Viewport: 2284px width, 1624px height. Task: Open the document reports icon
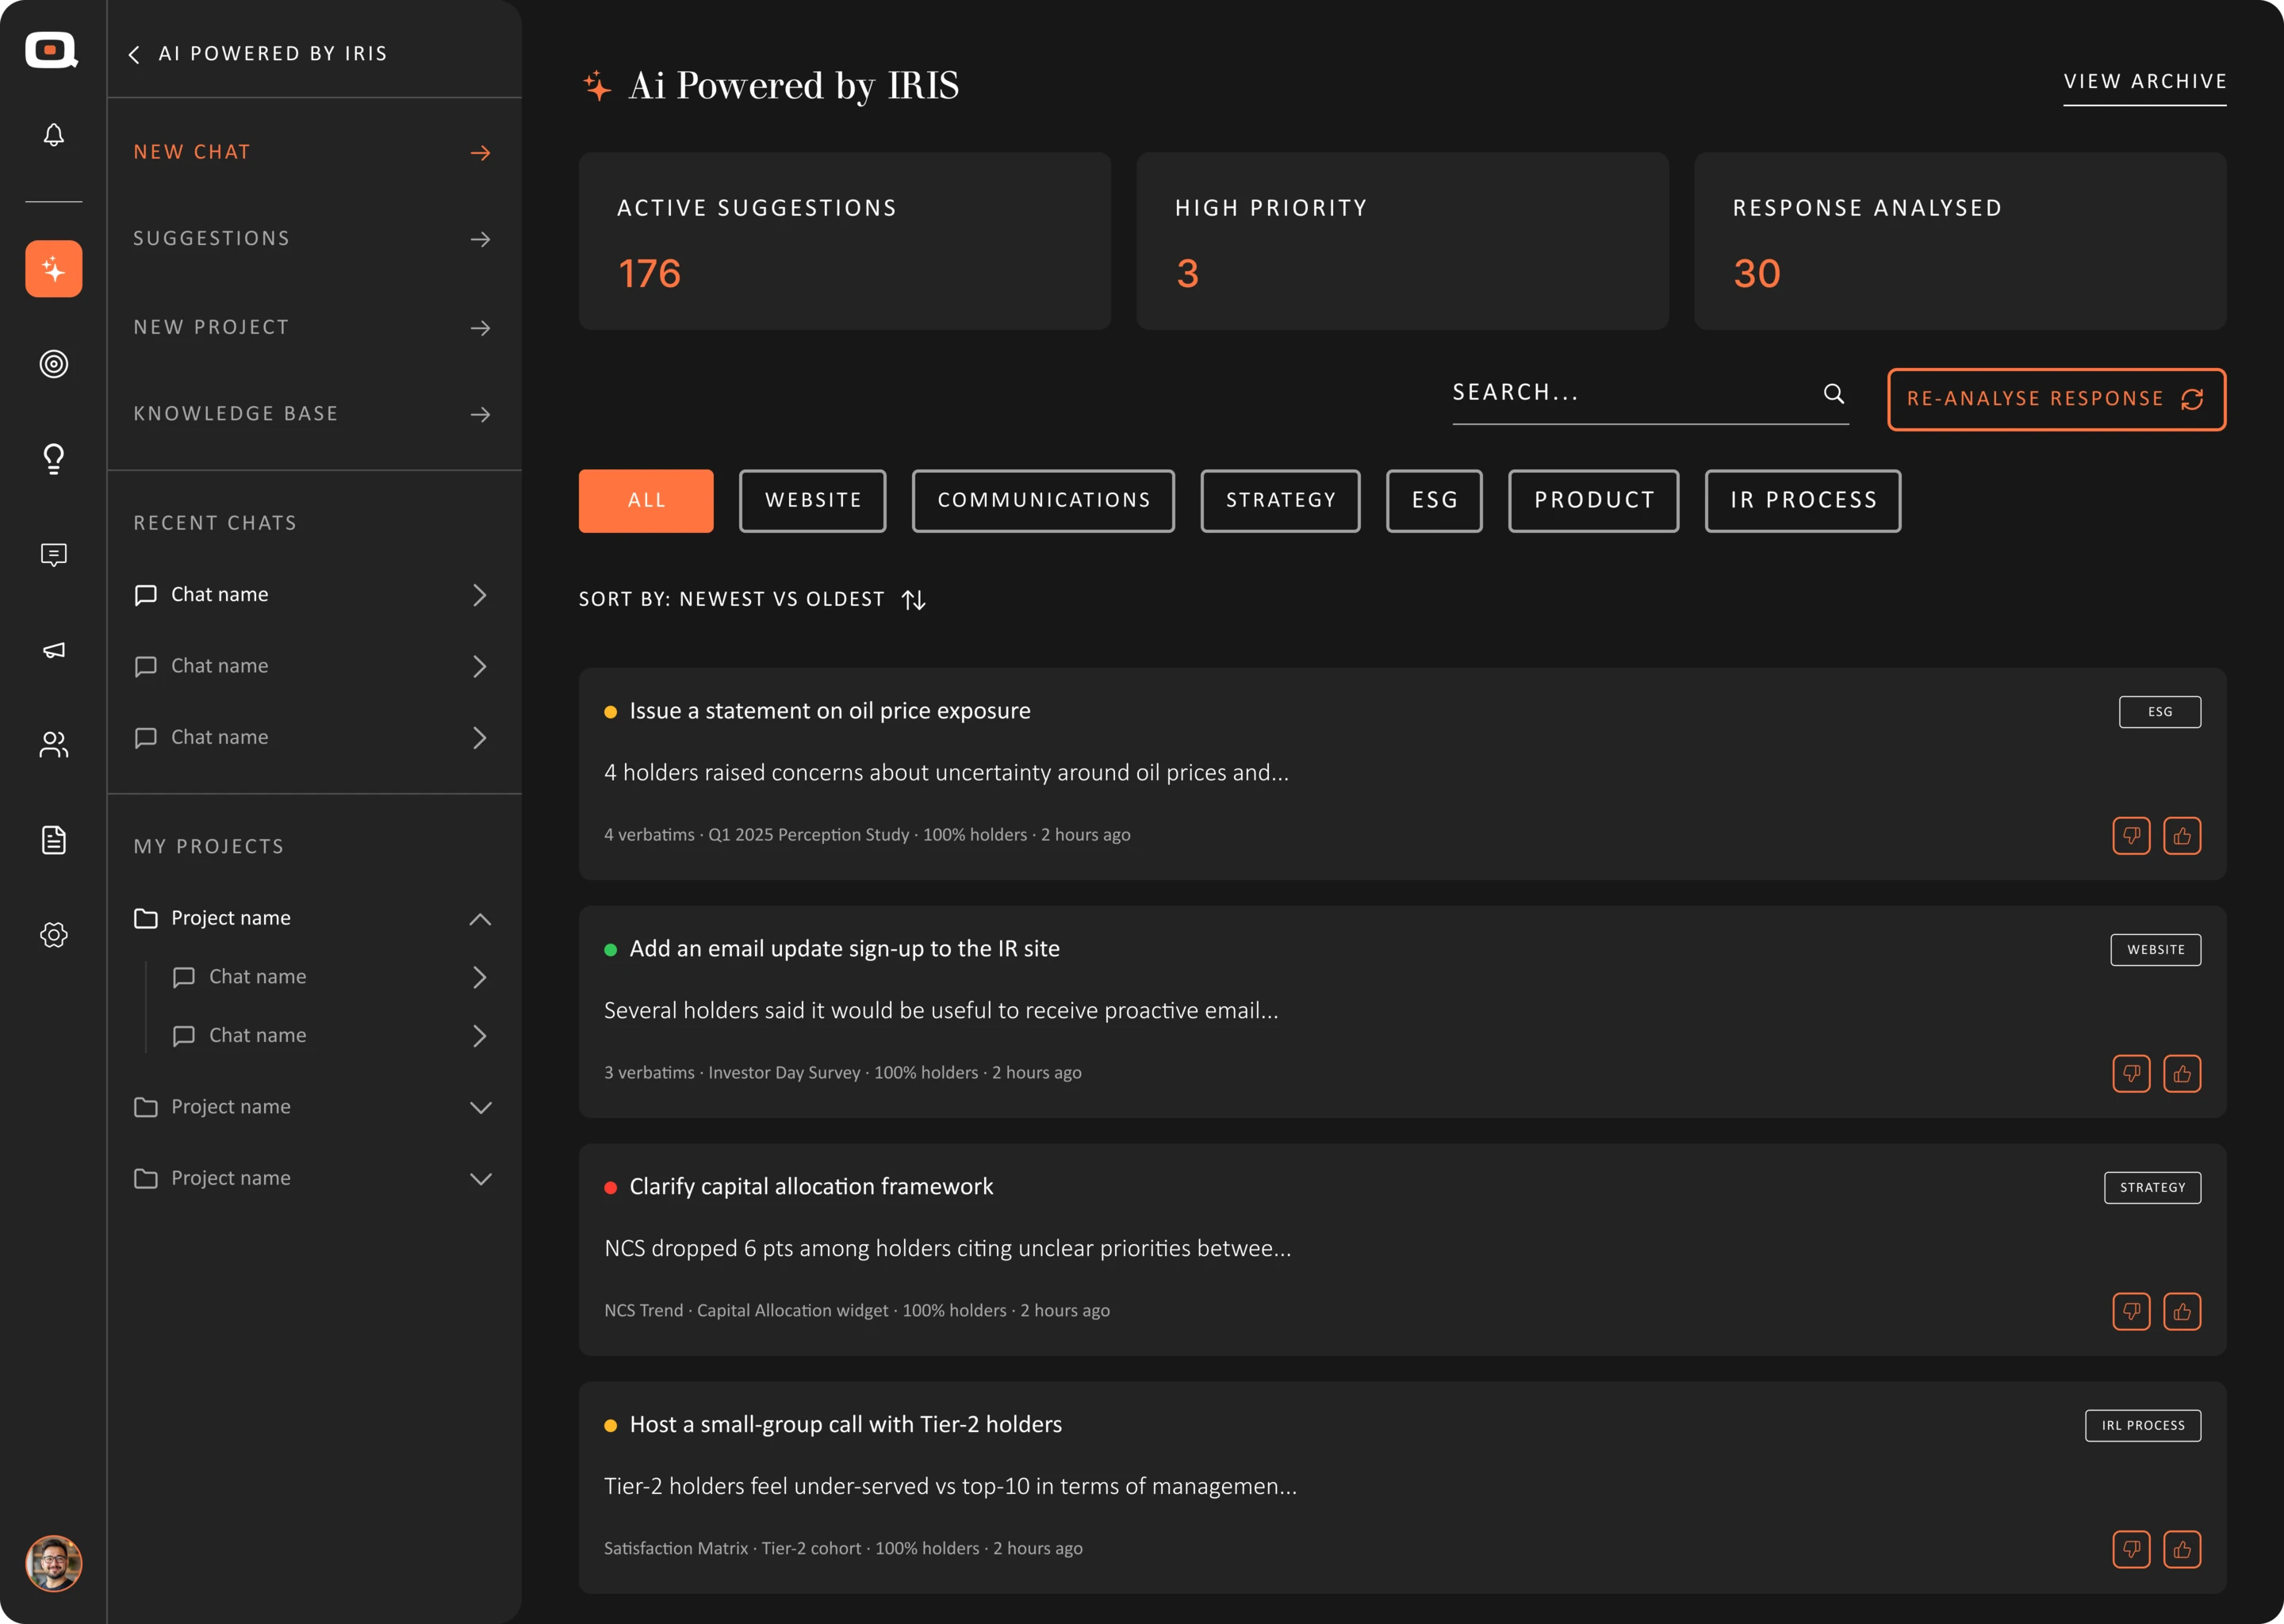pyautogui.click(x=54, y=840)
